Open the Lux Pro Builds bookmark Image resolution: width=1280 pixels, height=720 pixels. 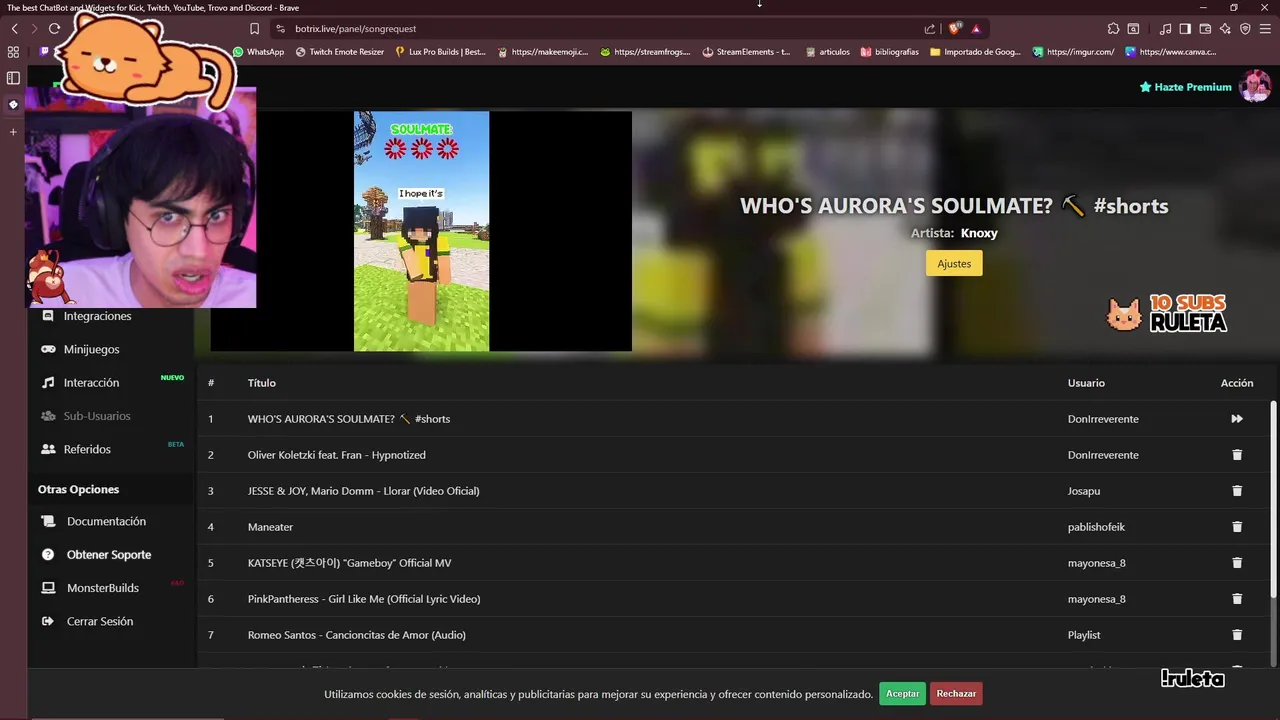point(441,52)
